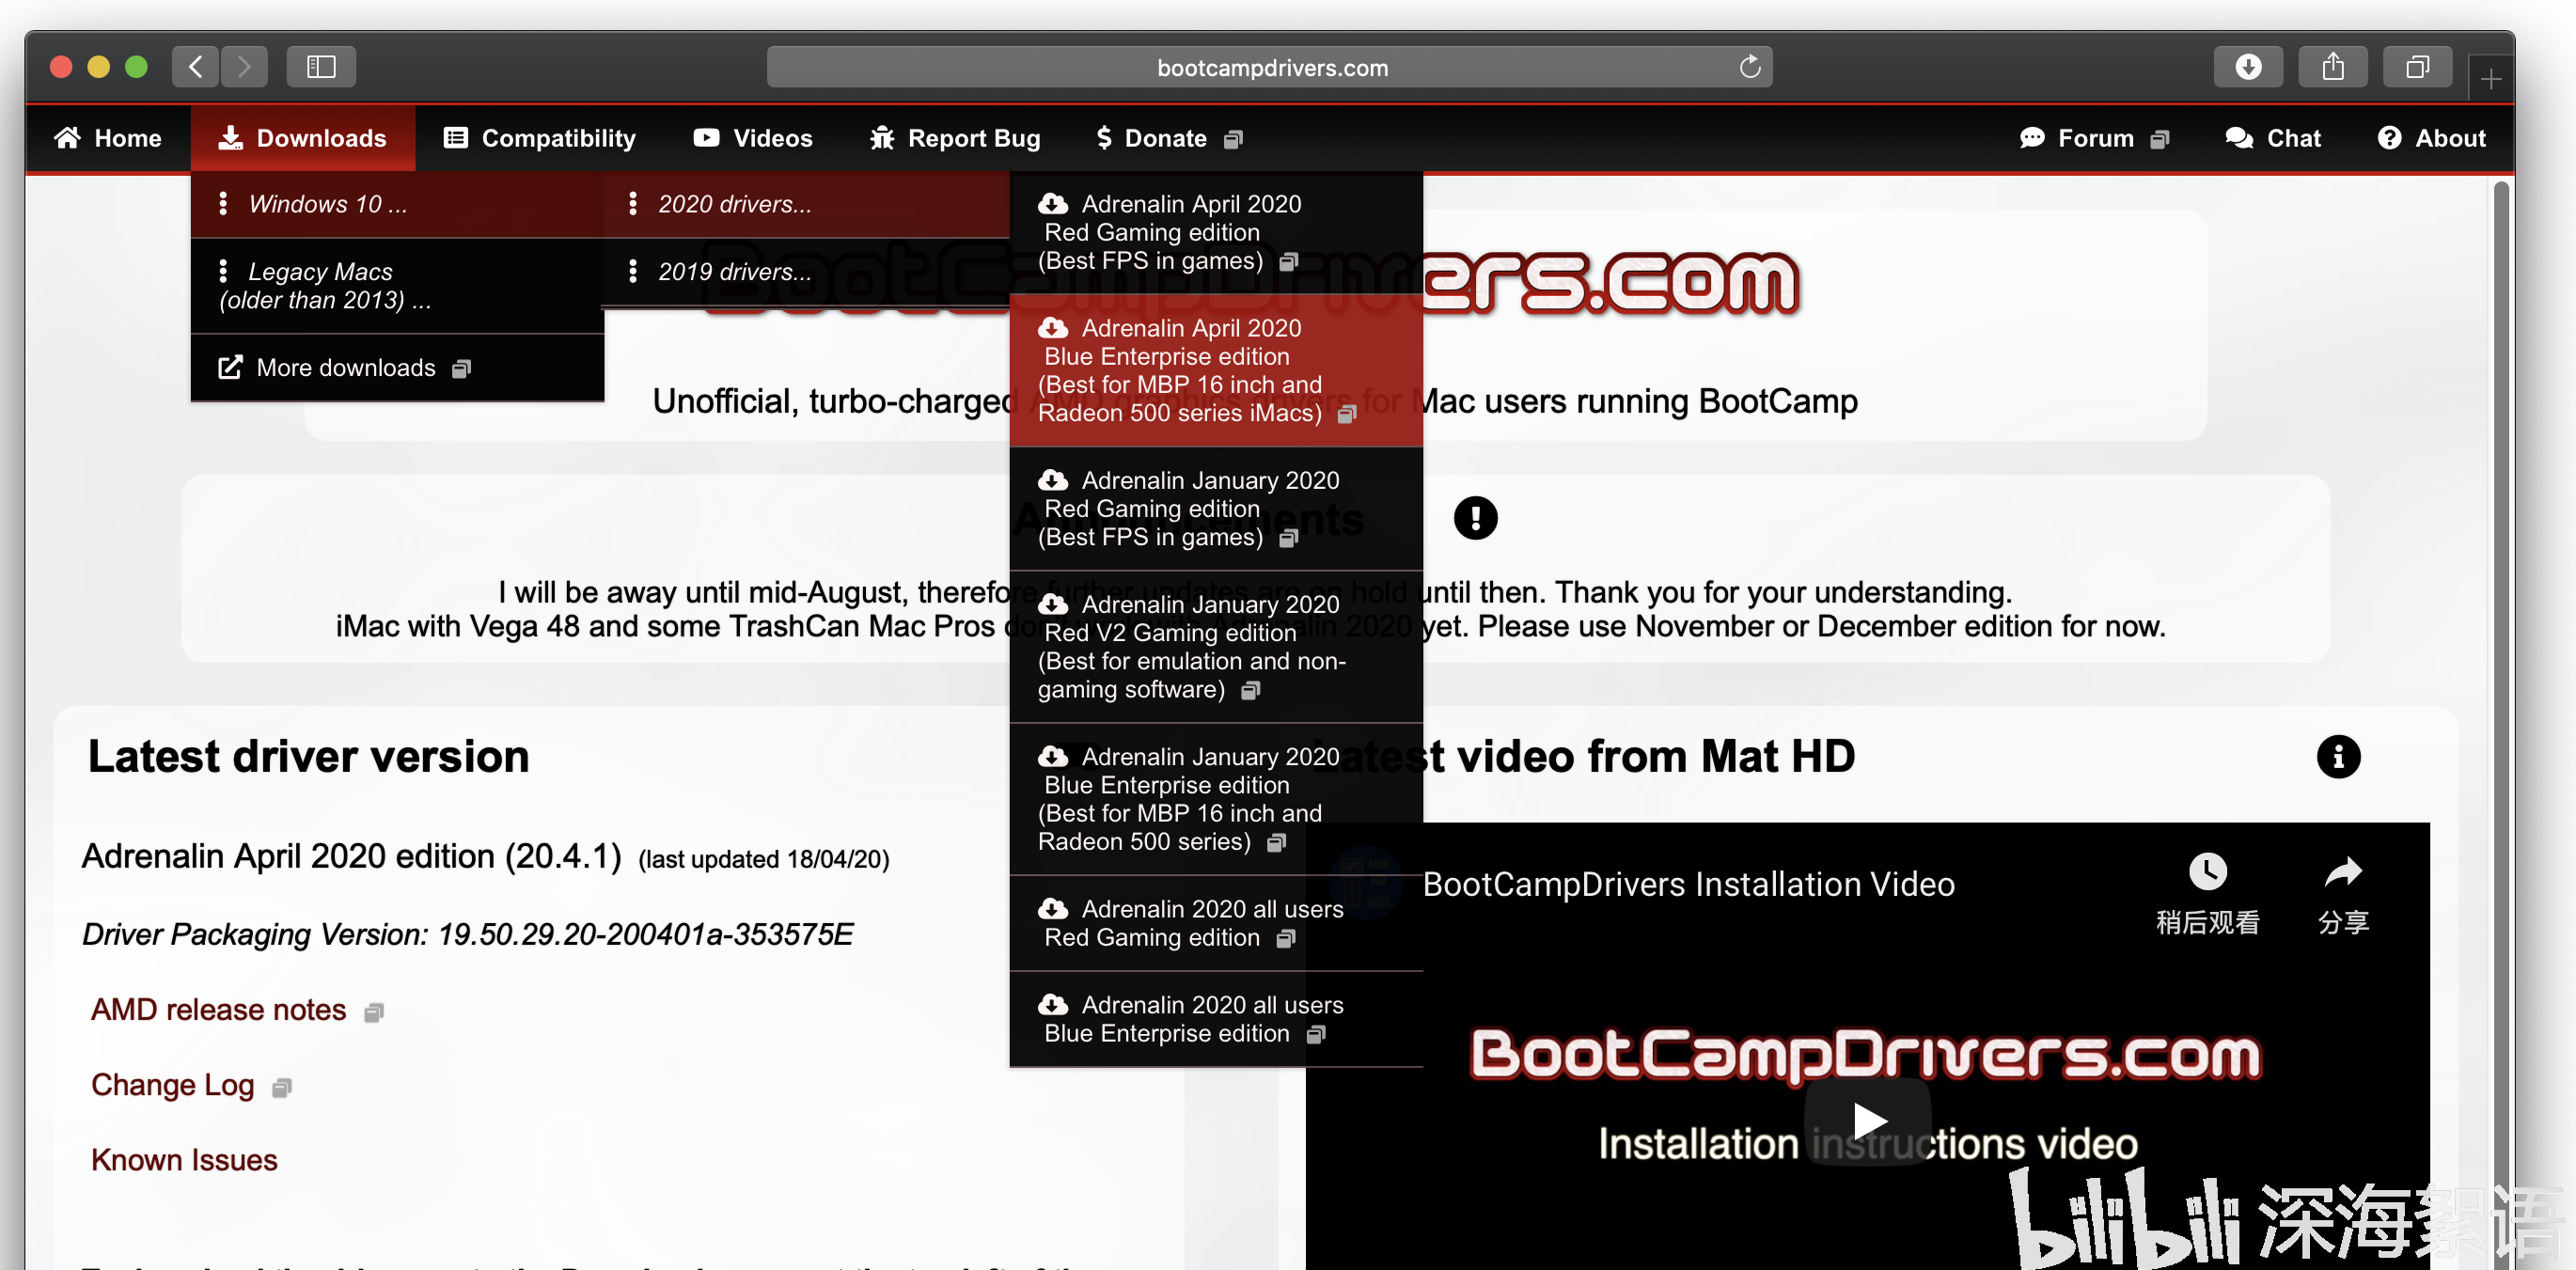
Task: Click the Downloads tray-arrow icon
Action: [x=230, y=138]
